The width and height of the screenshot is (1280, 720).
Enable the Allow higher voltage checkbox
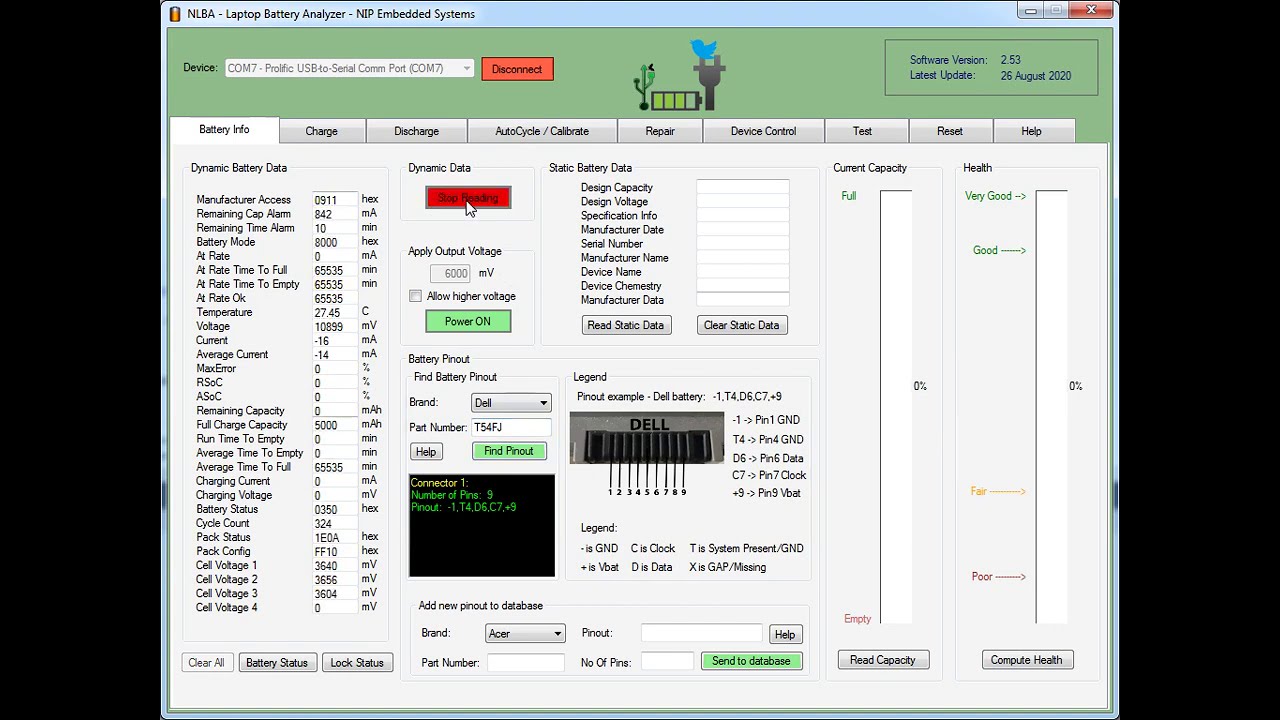click(x=415, y=296)
